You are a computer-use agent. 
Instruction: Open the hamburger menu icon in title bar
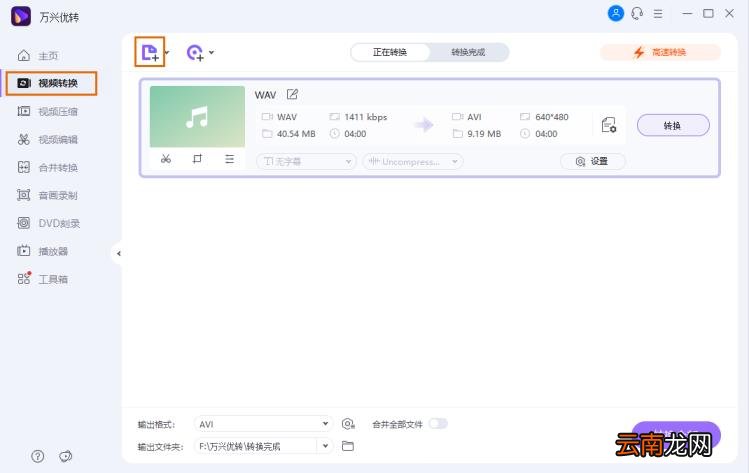(x=658, y=14)
